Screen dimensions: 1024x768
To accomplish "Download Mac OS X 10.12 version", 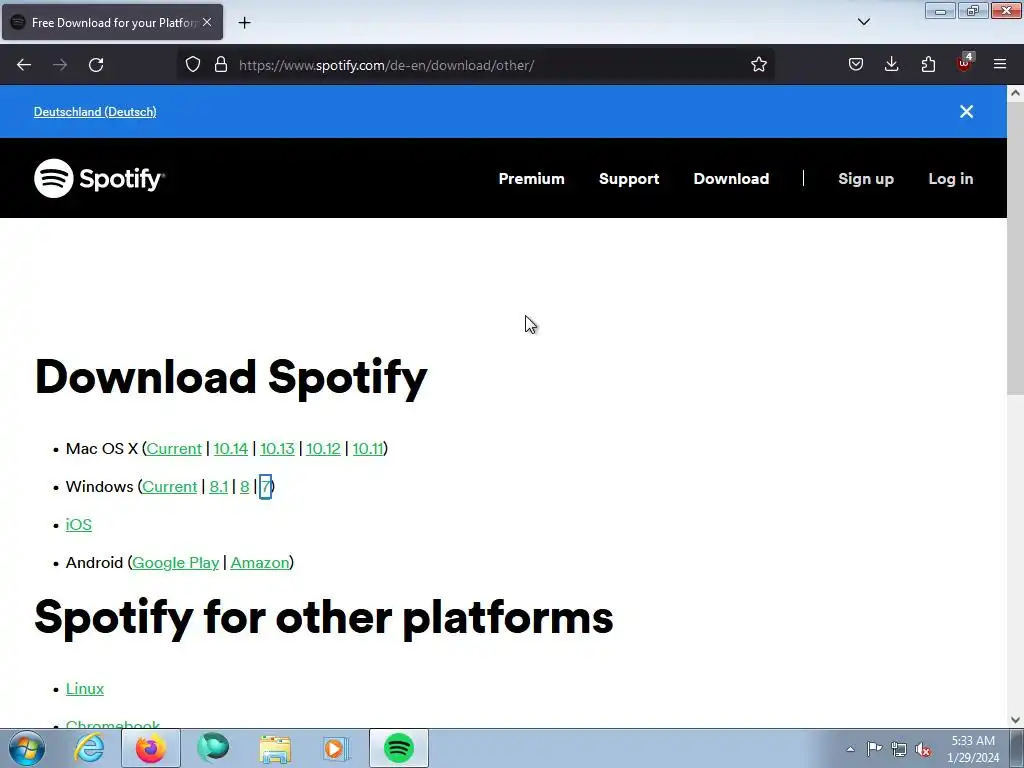I will tap(323, 449).
